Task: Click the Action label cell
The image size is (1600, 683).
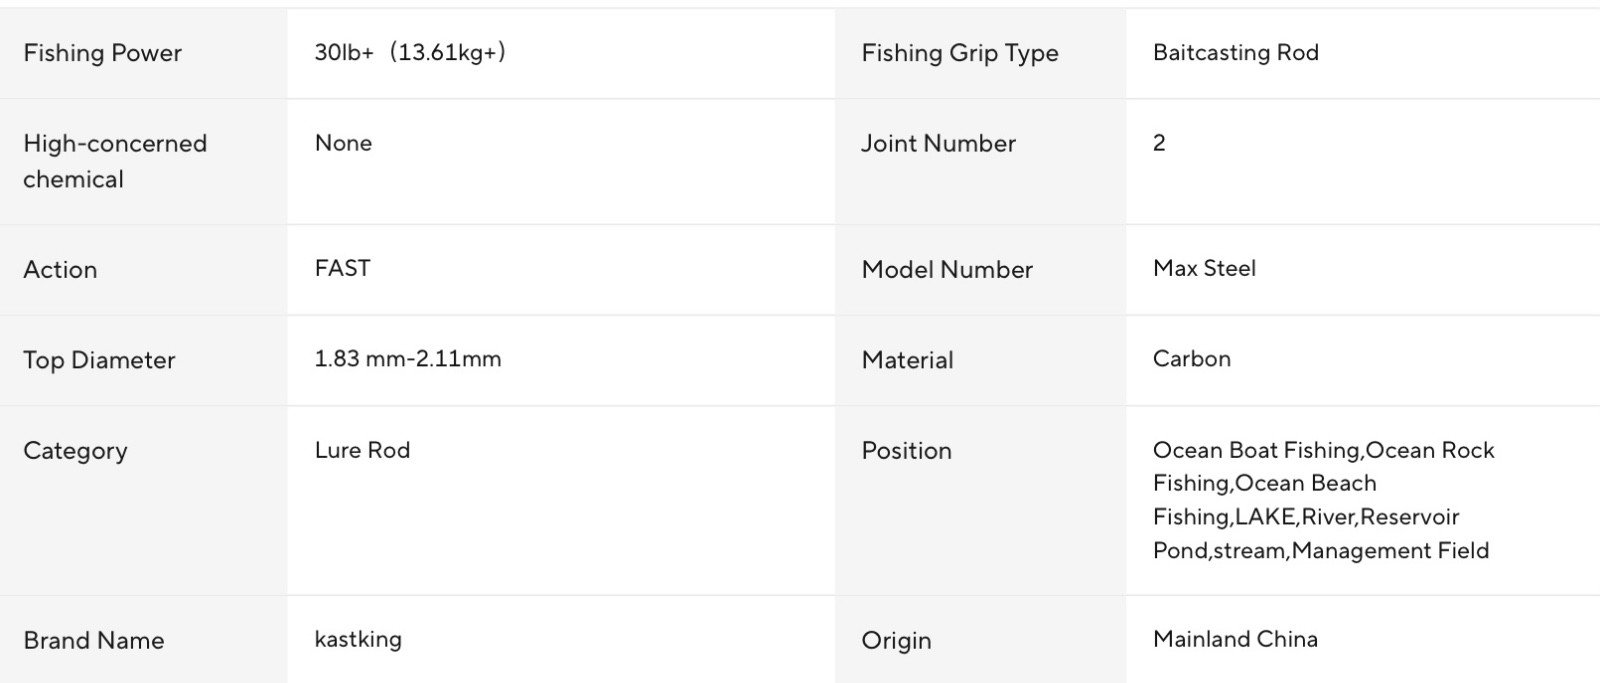Action: tap(143, 270)
